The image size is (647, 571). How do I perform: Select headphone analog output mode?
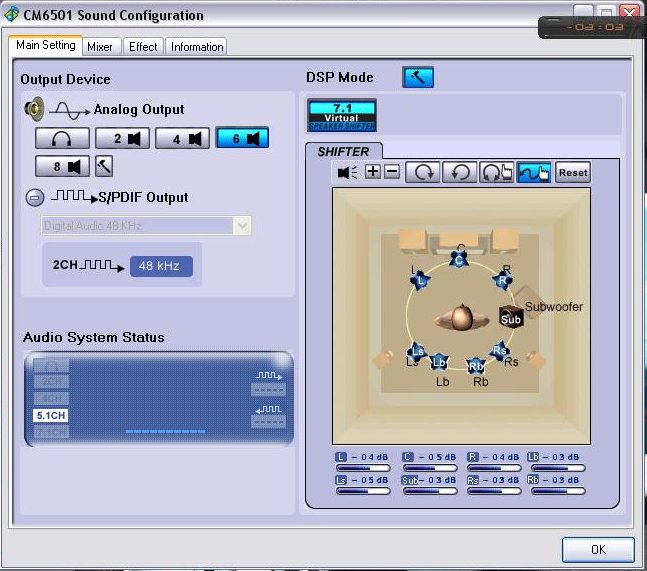point(62,138)
